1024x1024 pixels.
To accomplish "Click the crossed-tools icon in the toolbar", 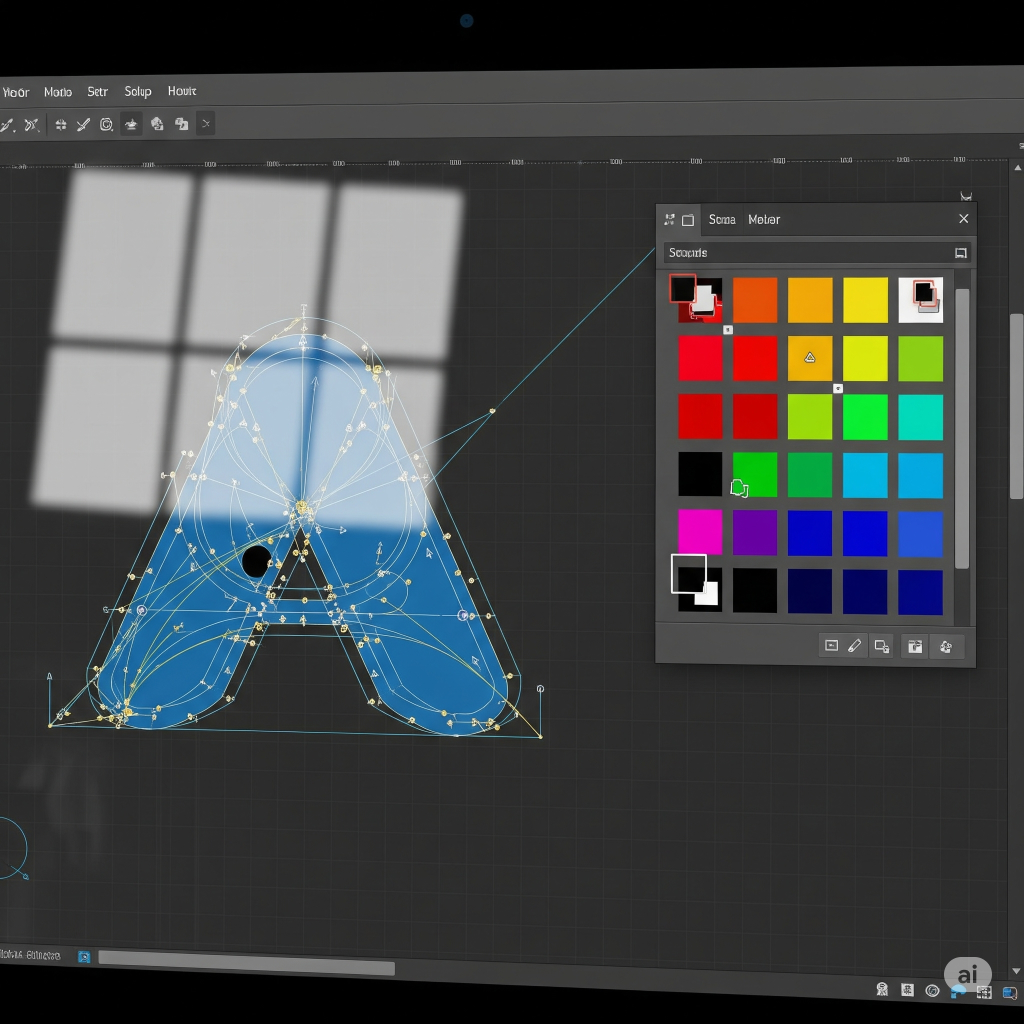I will click(32, 125).
